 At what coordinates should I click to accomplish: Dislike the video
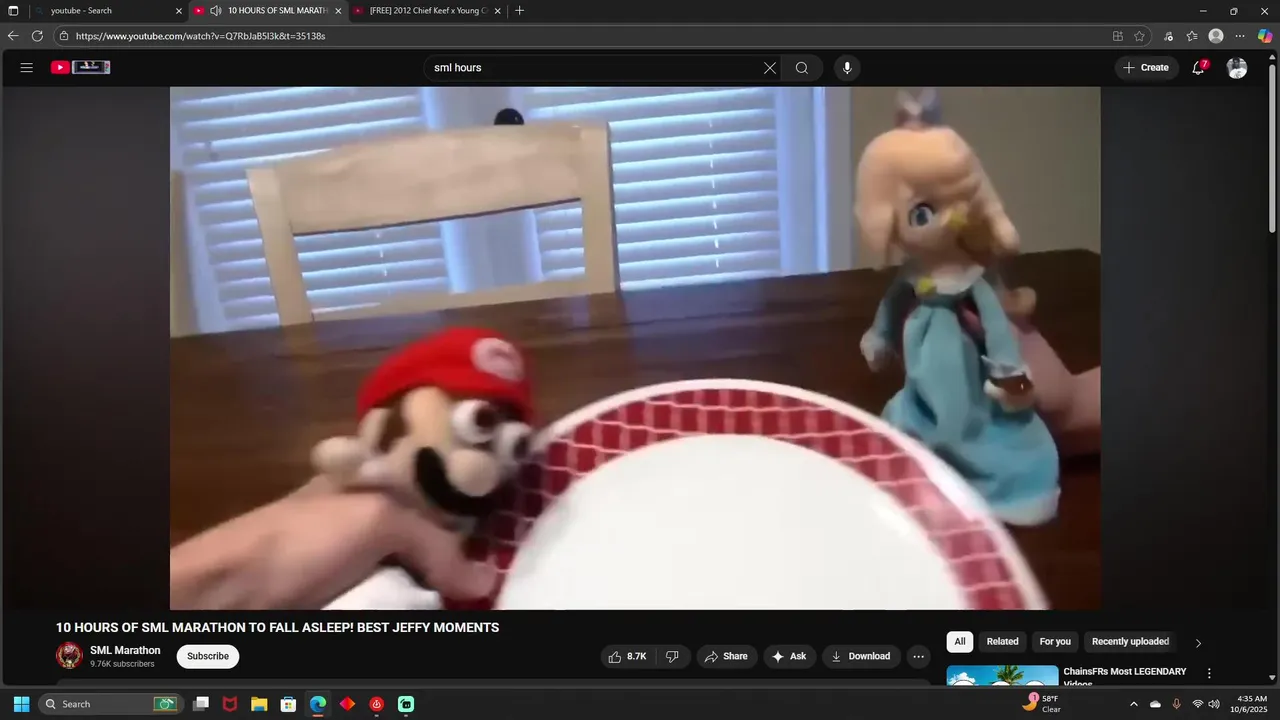click(673, 656)
